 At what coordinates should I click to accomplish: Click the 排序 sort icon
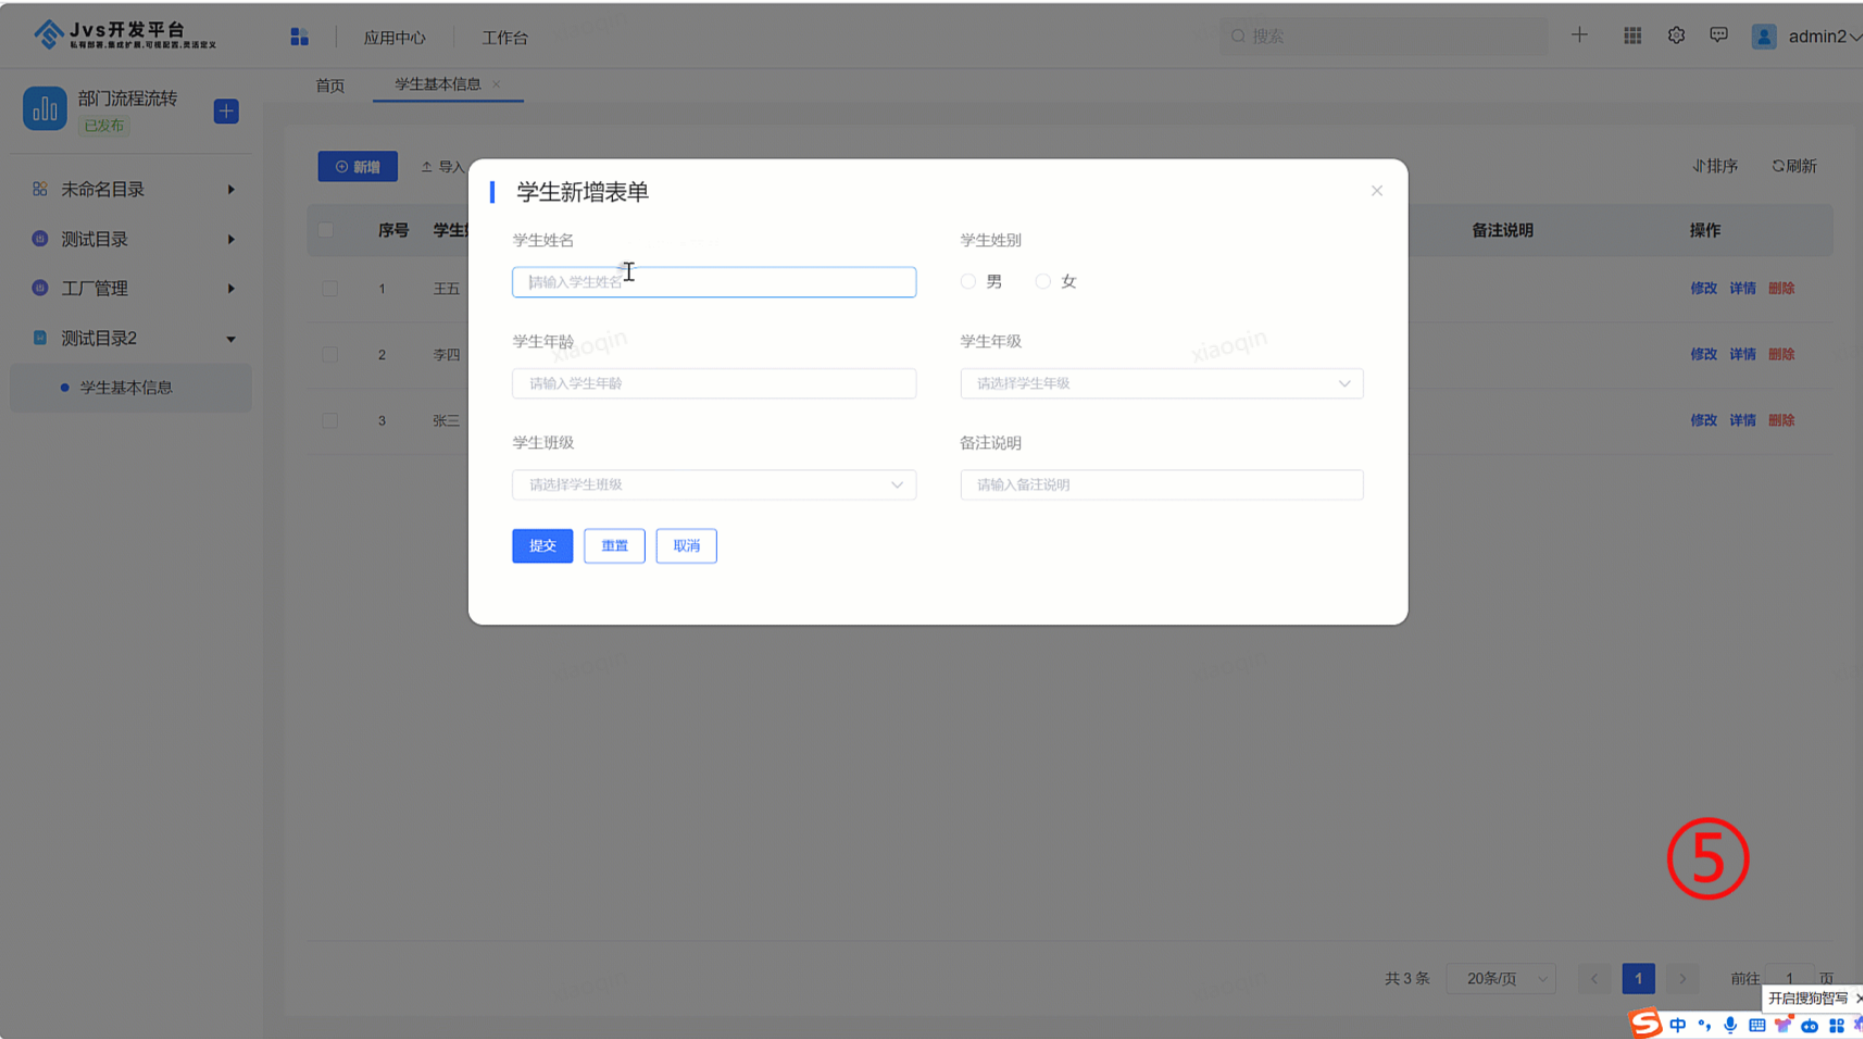click(1714, 166)
